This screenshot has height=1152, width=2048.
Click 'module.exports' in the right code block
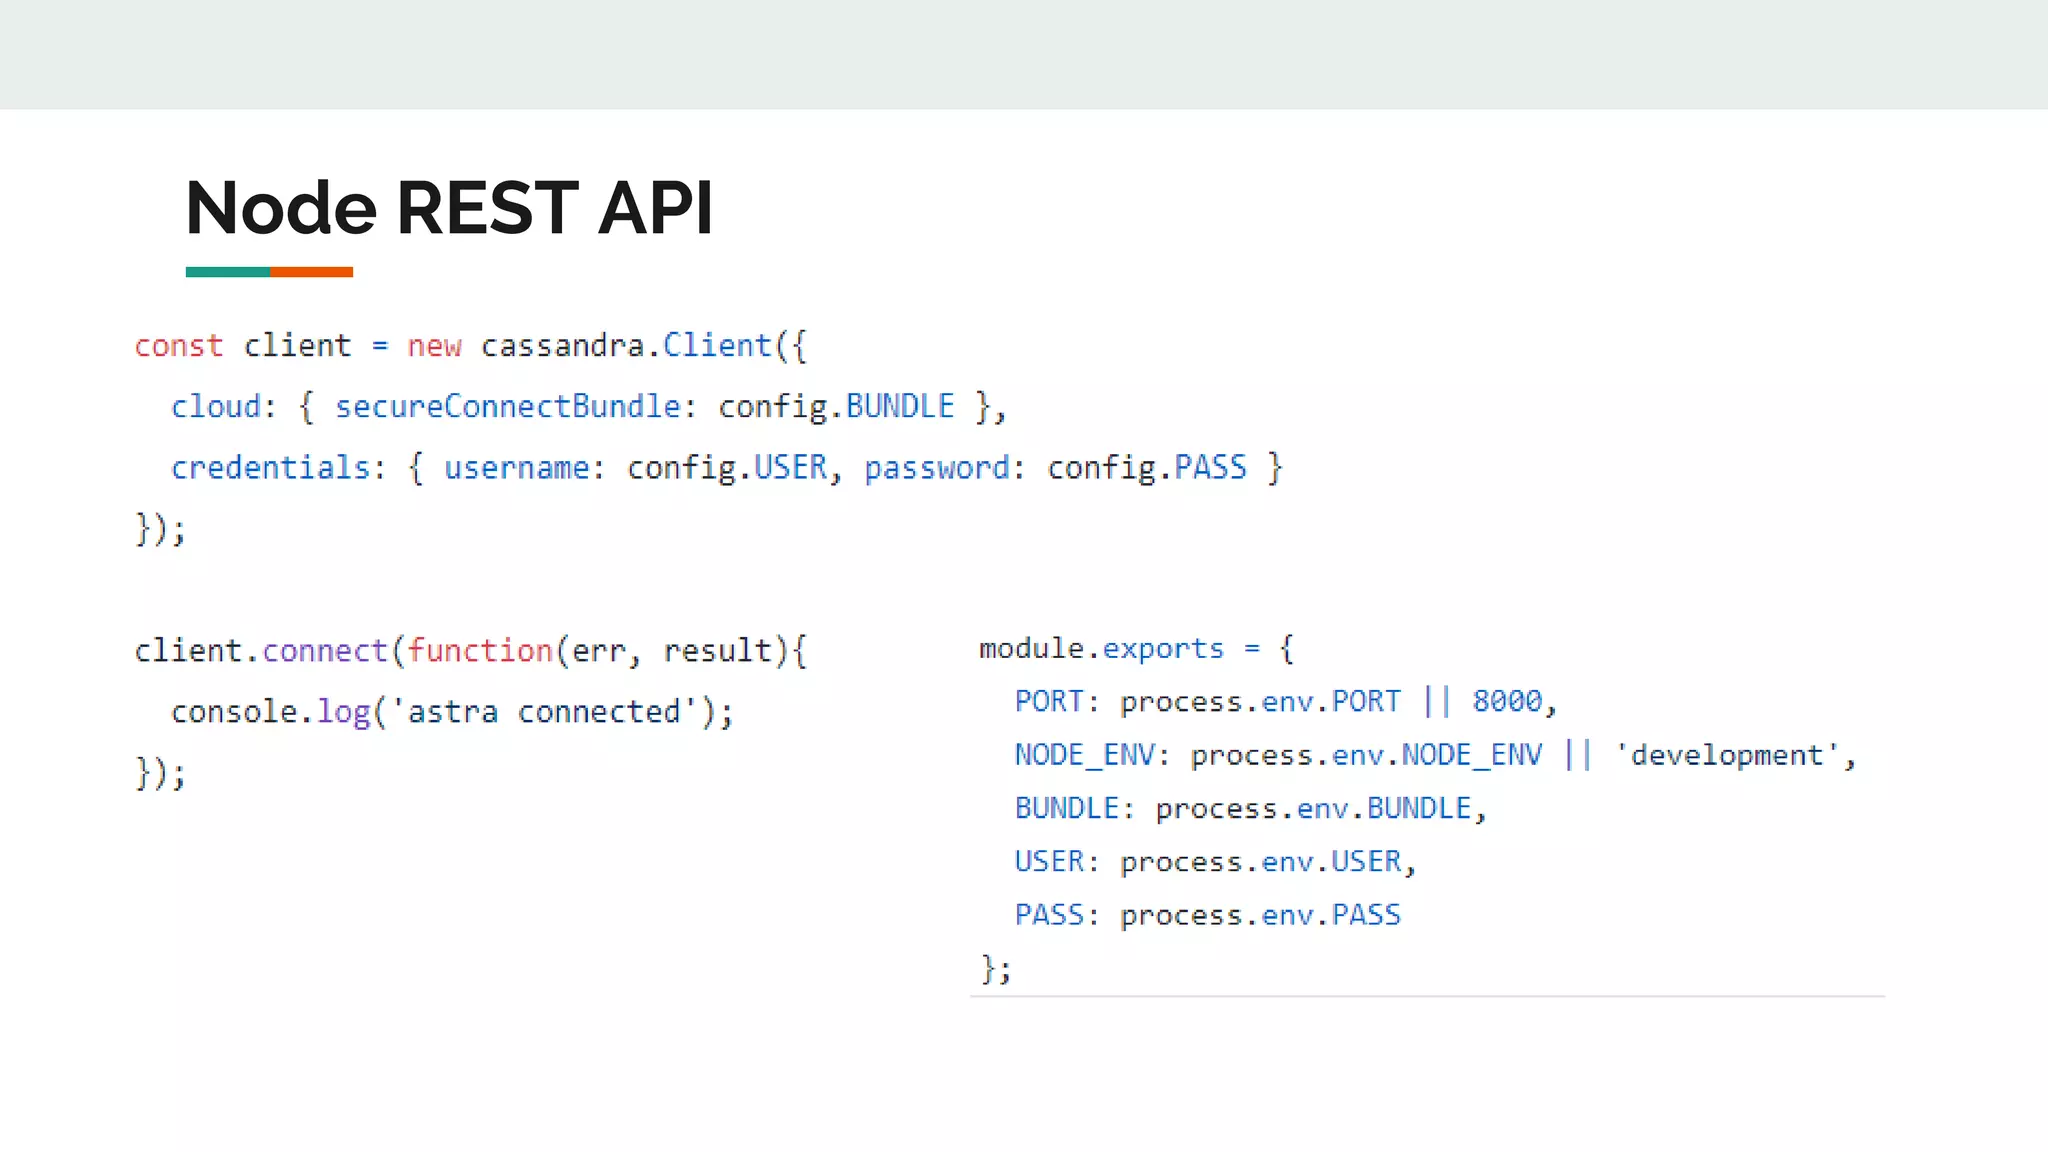[1101, 649]
